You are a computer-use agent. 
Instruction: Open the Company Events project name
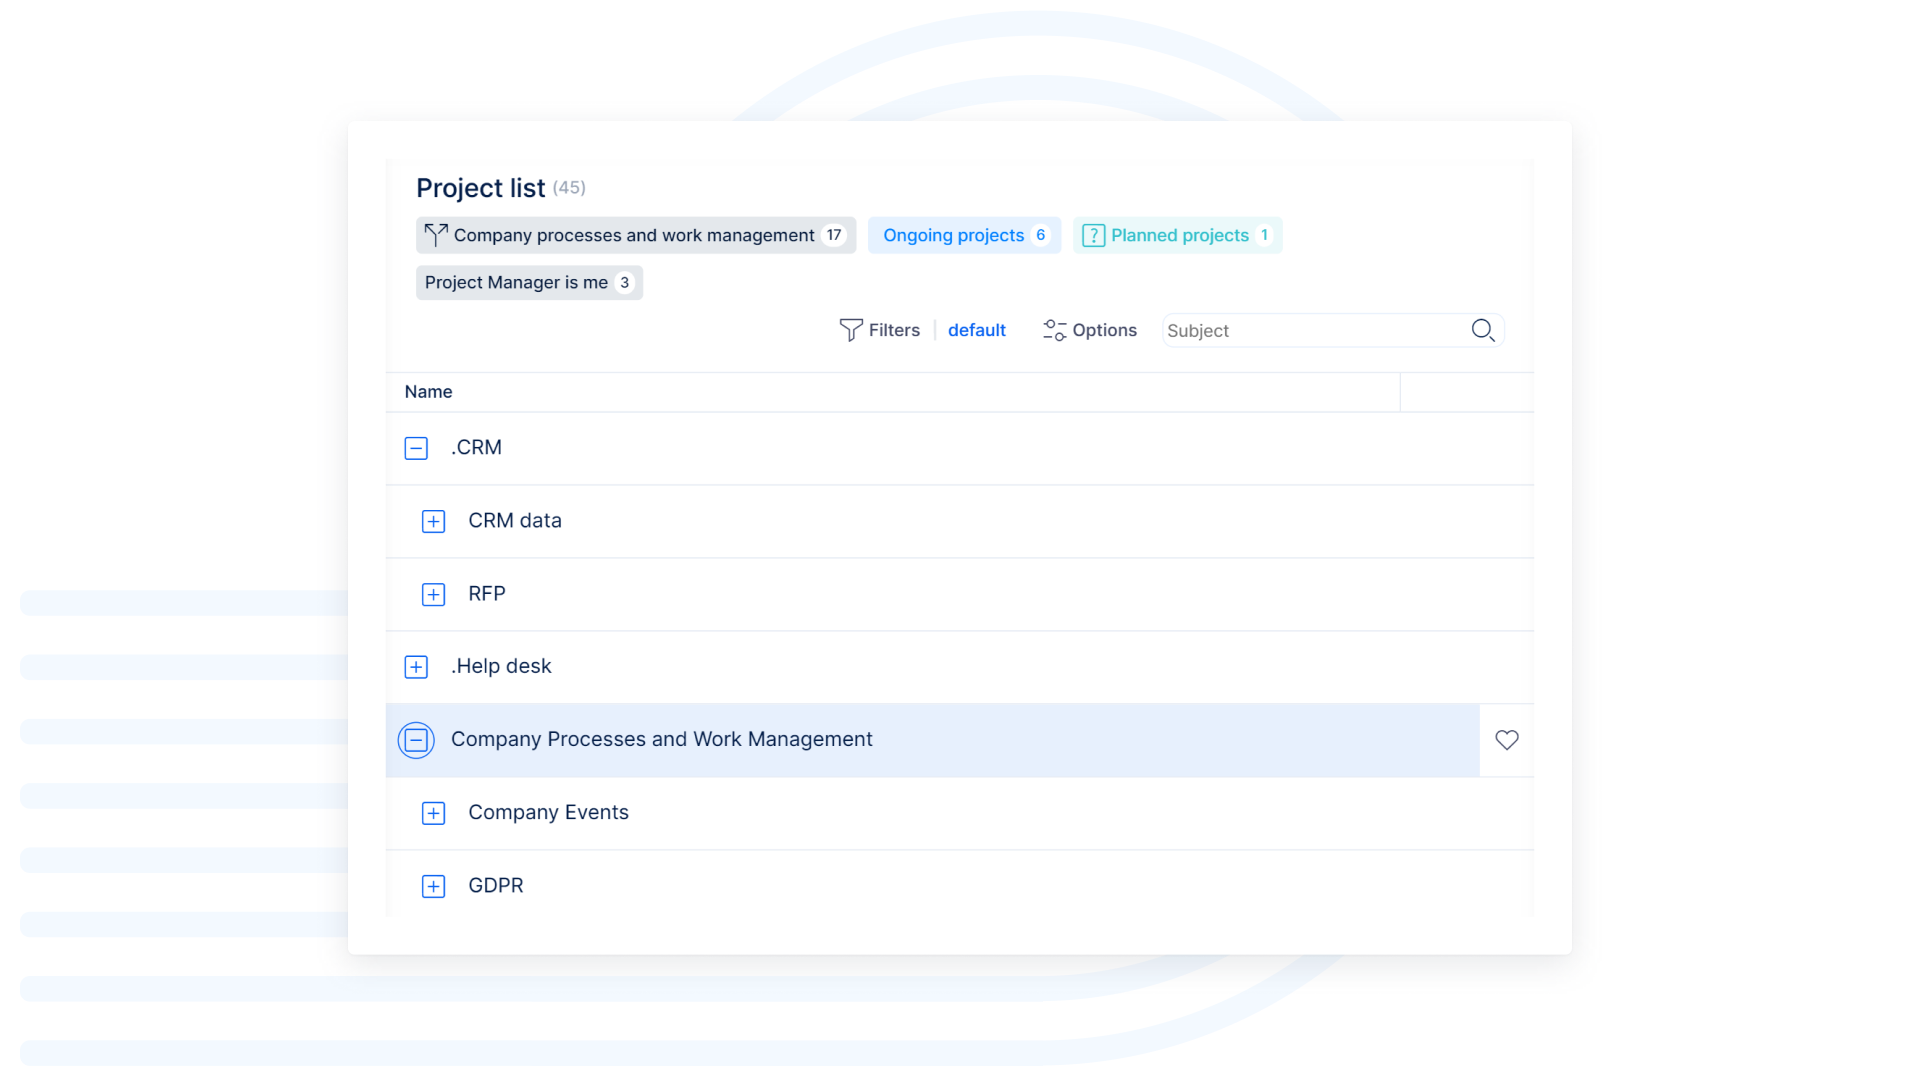[548, 813]
